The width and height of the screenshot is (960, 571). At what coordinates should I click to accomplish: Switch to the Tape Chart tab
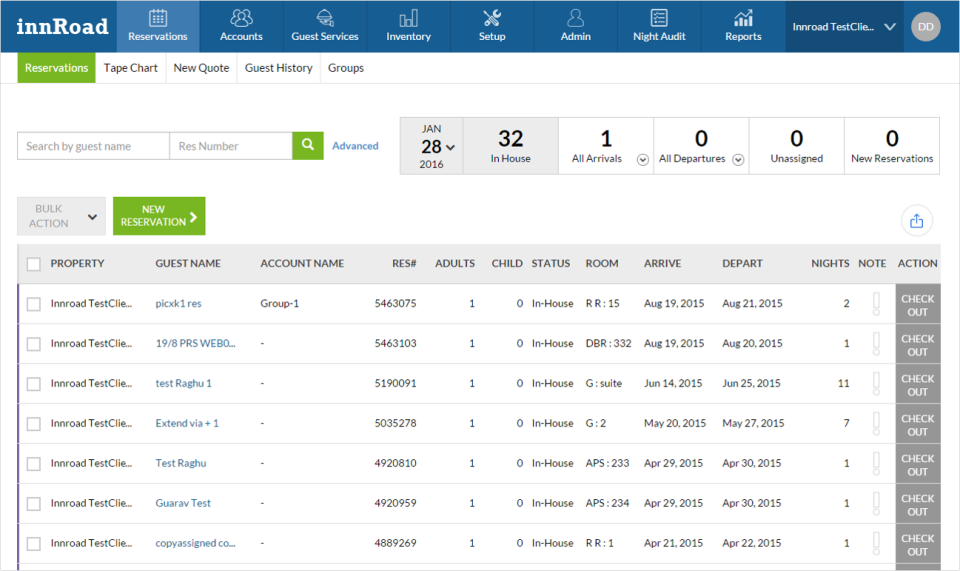tap(130, 68)
